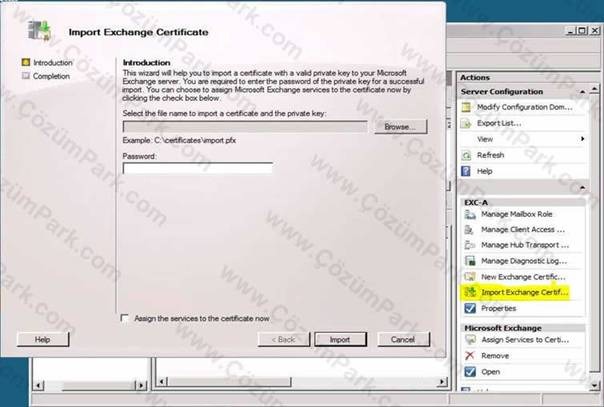Viewport: 604px width, 407px height.
Task: Choose Export List in Actions pane
Action: (499, 123)
